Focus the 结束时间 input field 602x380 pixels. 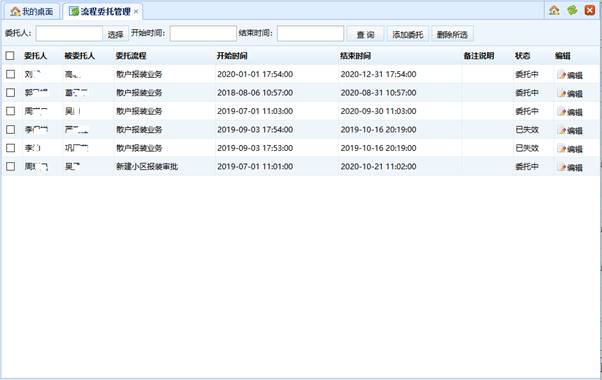(x=310, y=34)
